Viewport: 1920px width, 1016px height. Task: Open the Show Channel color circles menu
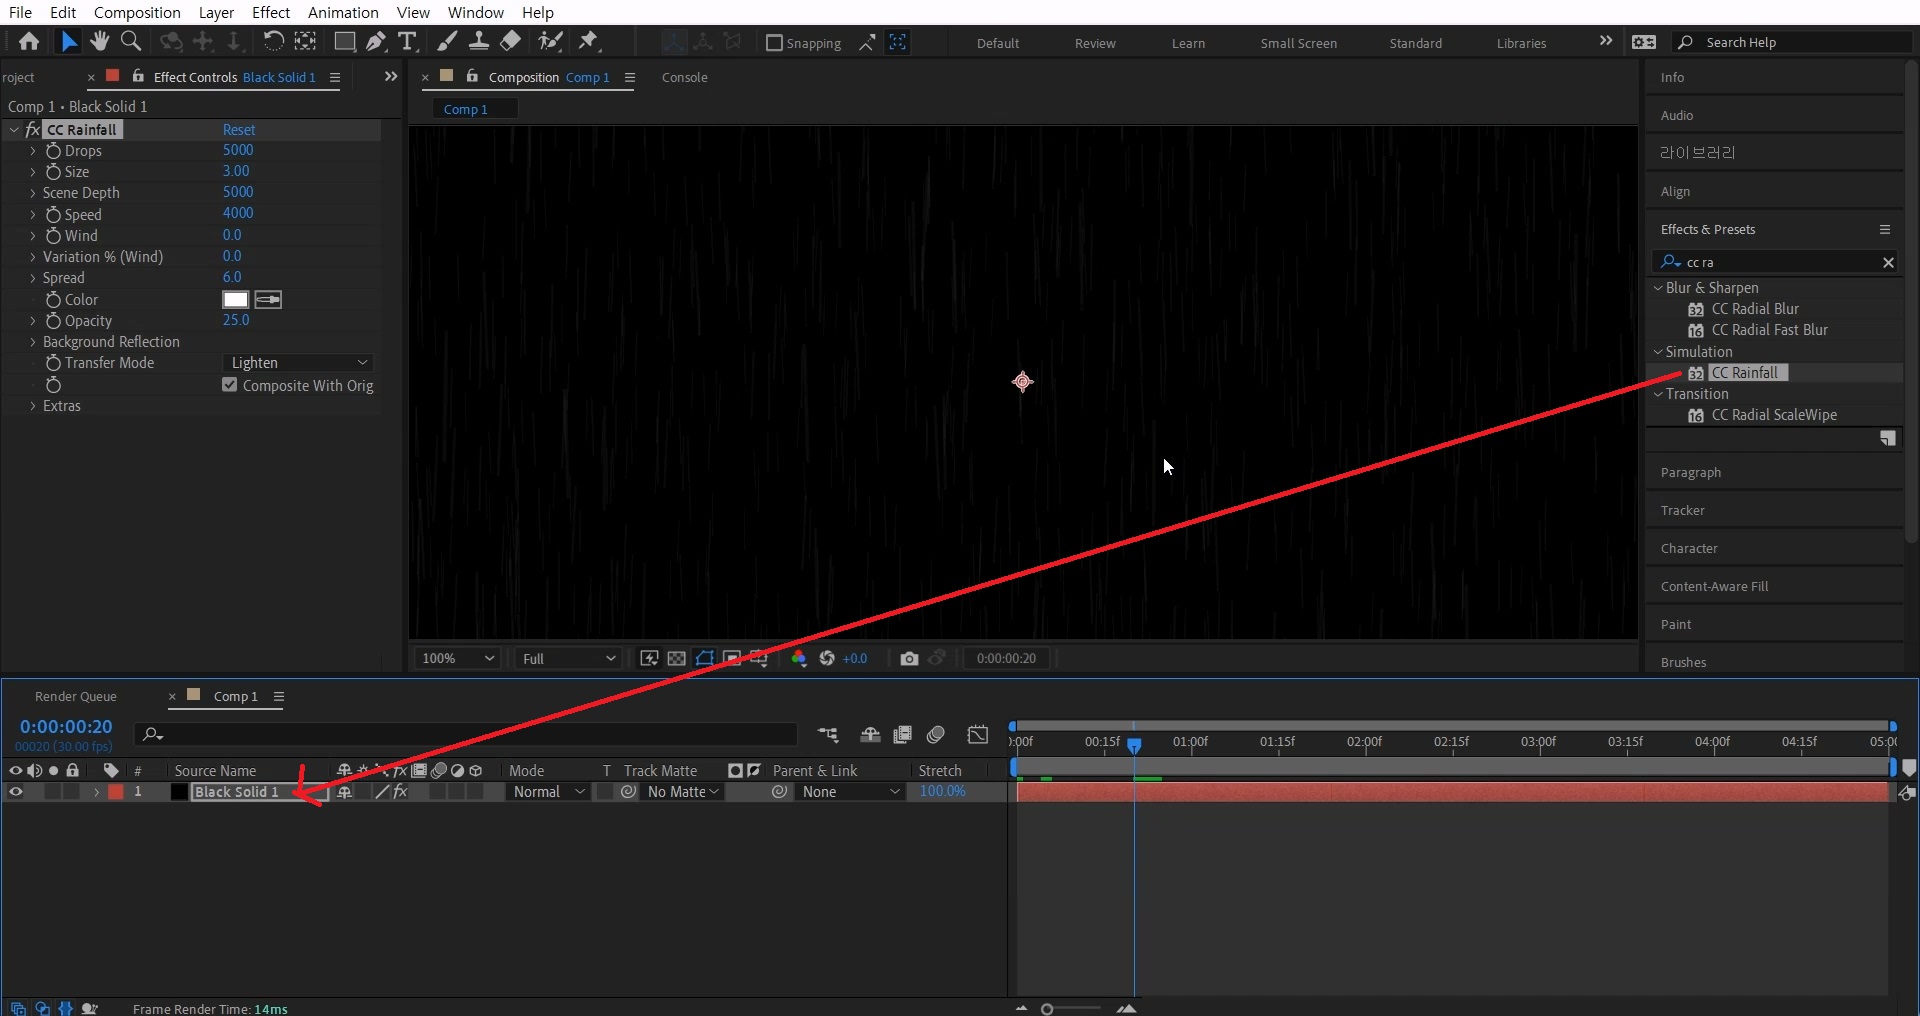(799, 658)
